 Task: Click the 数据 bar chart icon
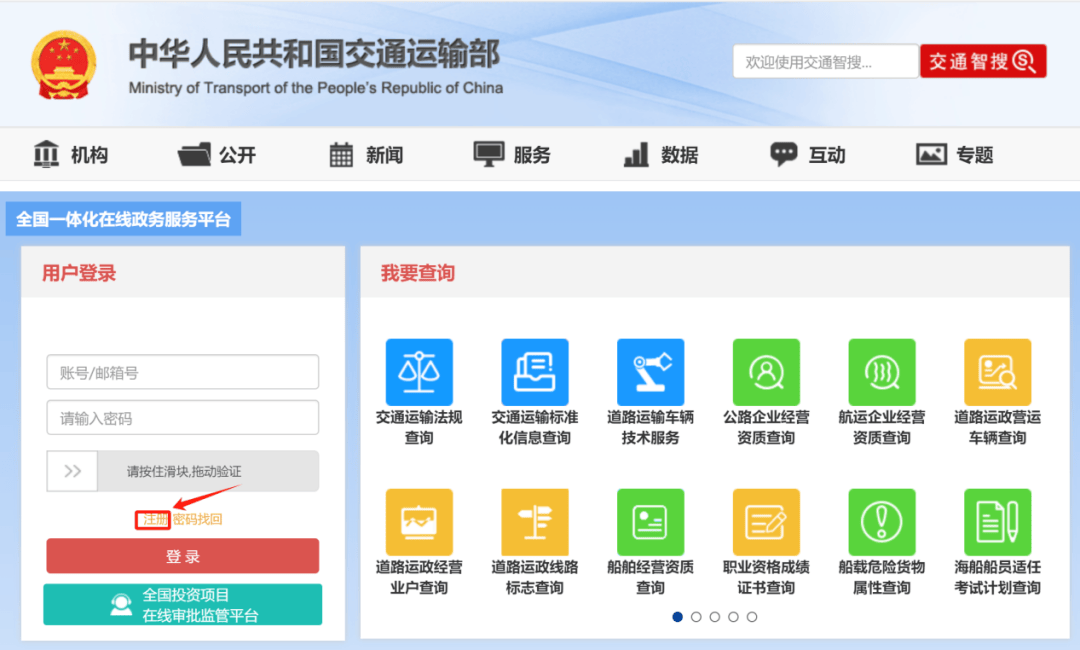click(636, 154)
